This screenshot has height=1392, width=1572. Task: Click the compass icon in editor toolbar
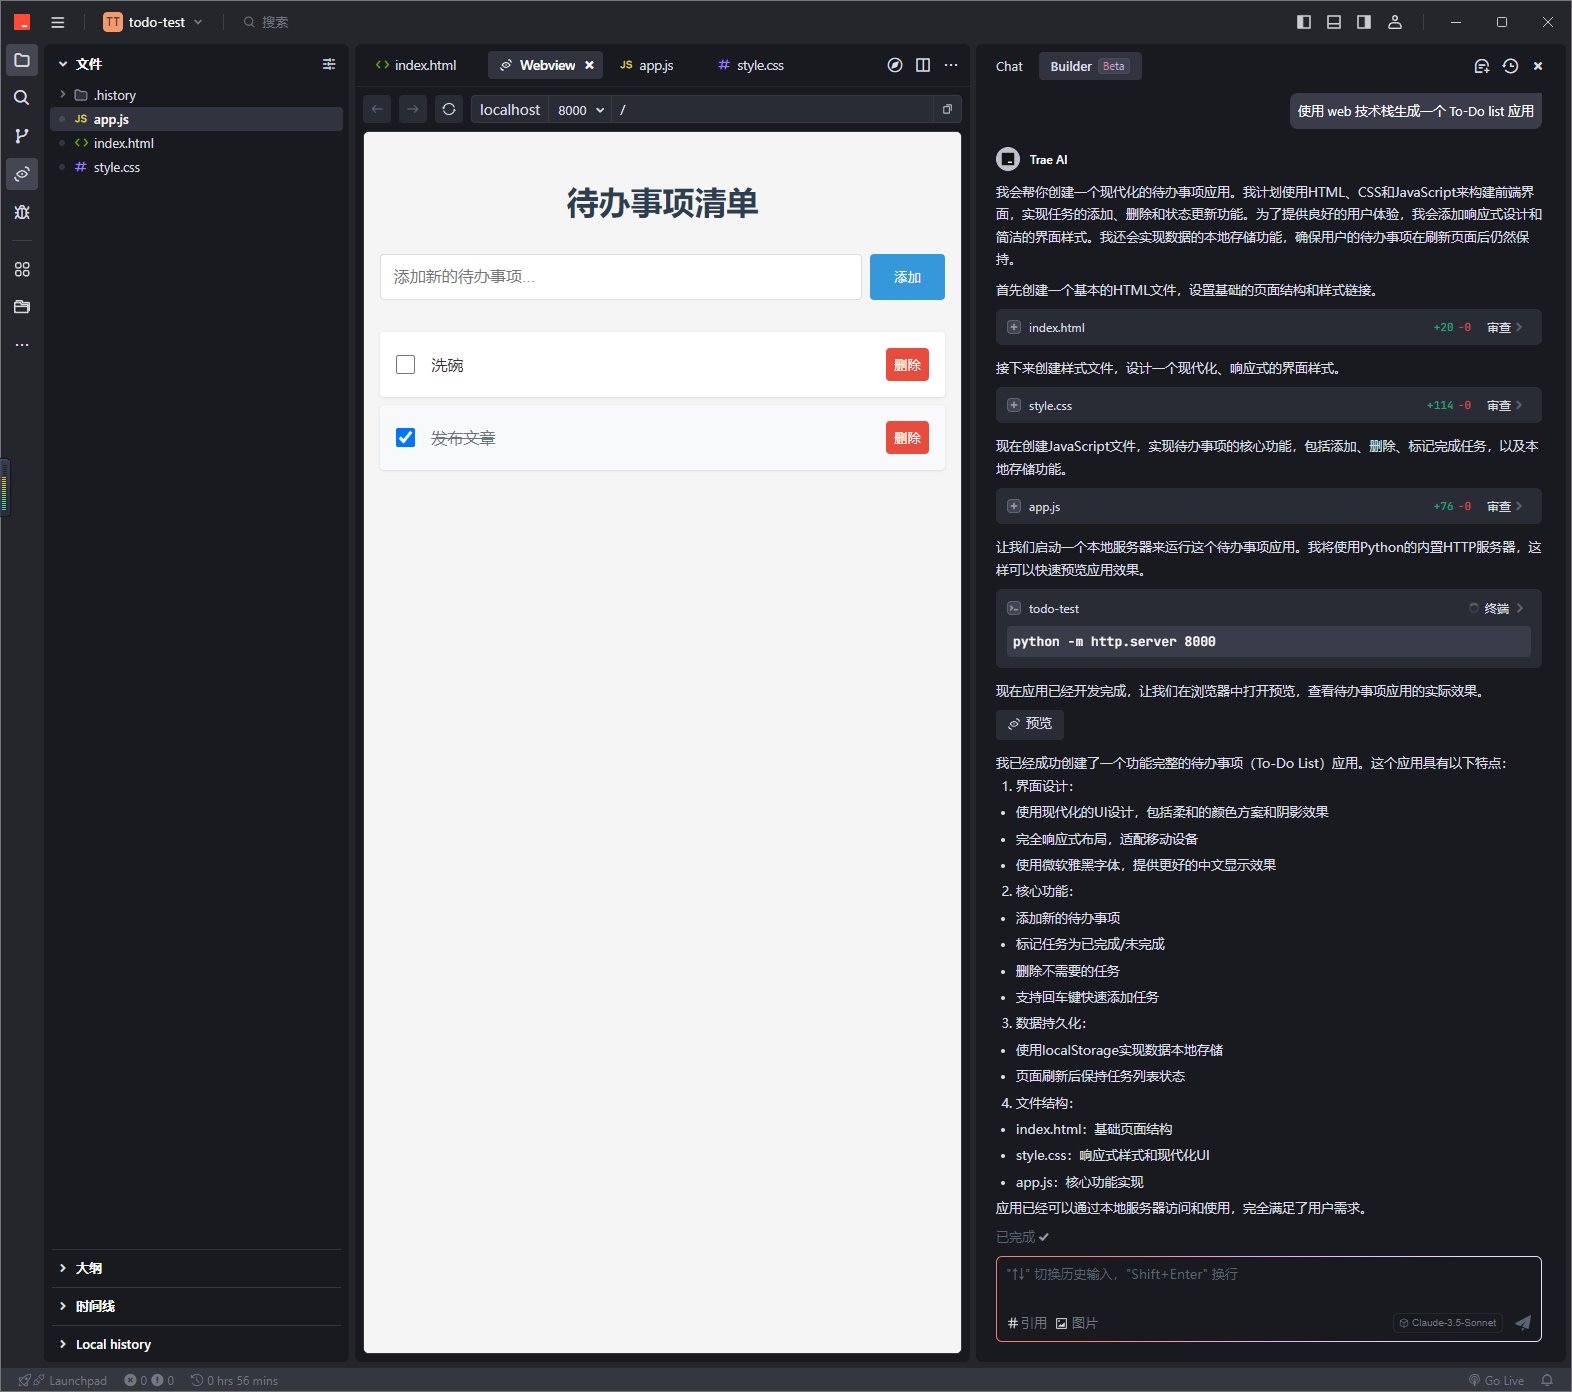click(x=895, y=65)
